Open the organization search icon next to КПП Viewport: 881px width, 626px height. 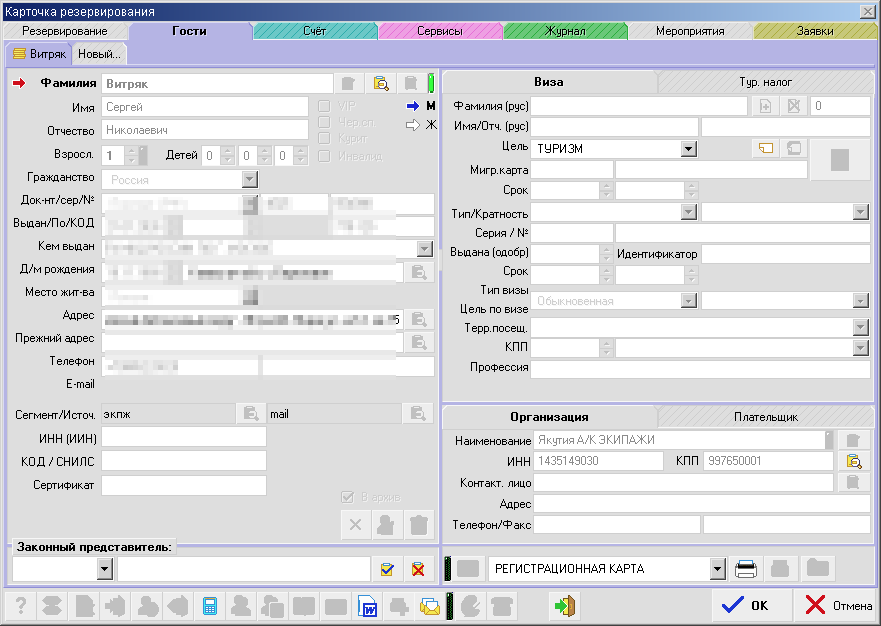[853, 461]
